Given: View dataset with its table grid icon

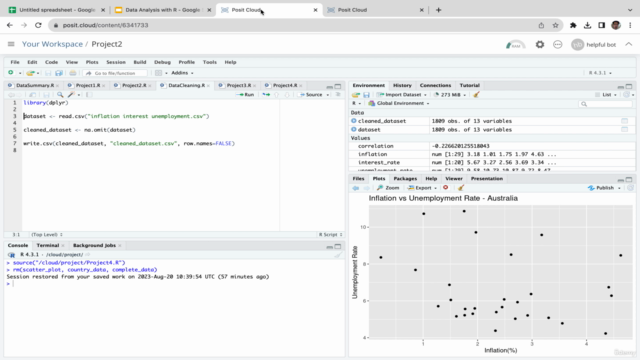Looking at the screenshot, I should click(624, 129).
